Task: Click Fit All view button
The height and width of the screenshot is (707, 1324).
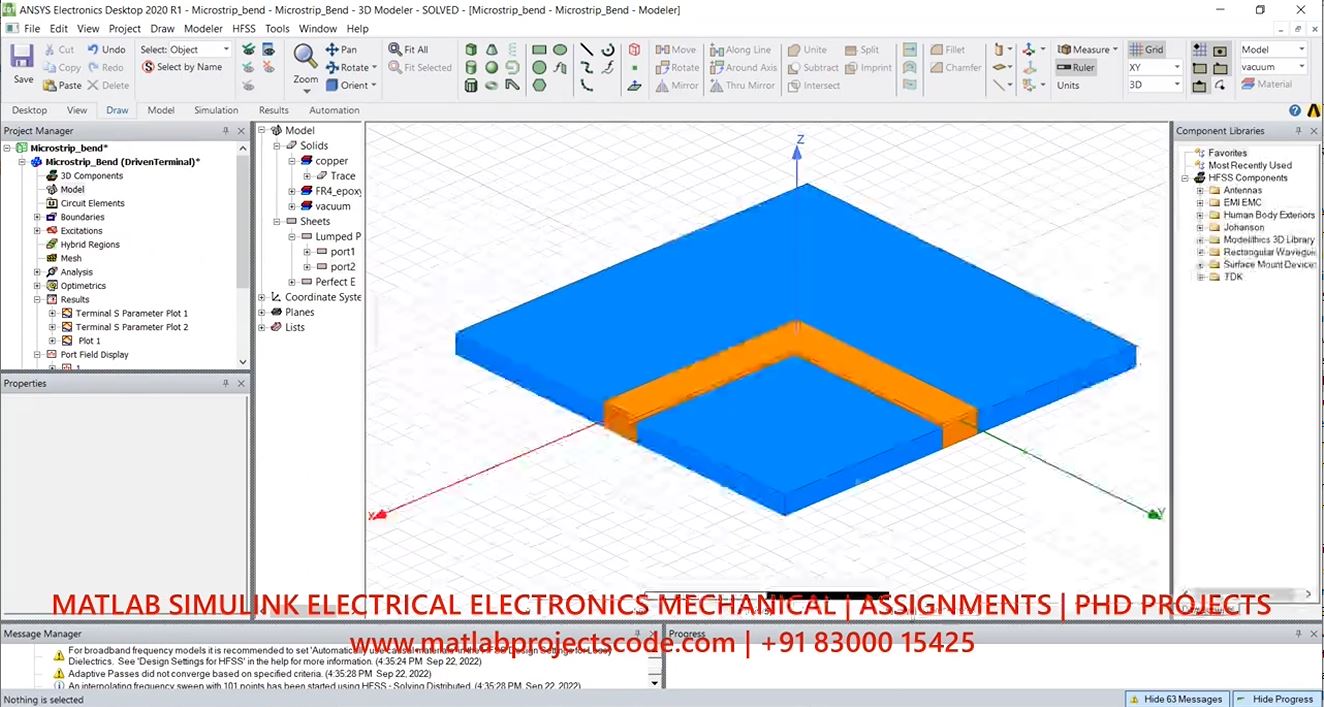Action: (x=408, y=49)
